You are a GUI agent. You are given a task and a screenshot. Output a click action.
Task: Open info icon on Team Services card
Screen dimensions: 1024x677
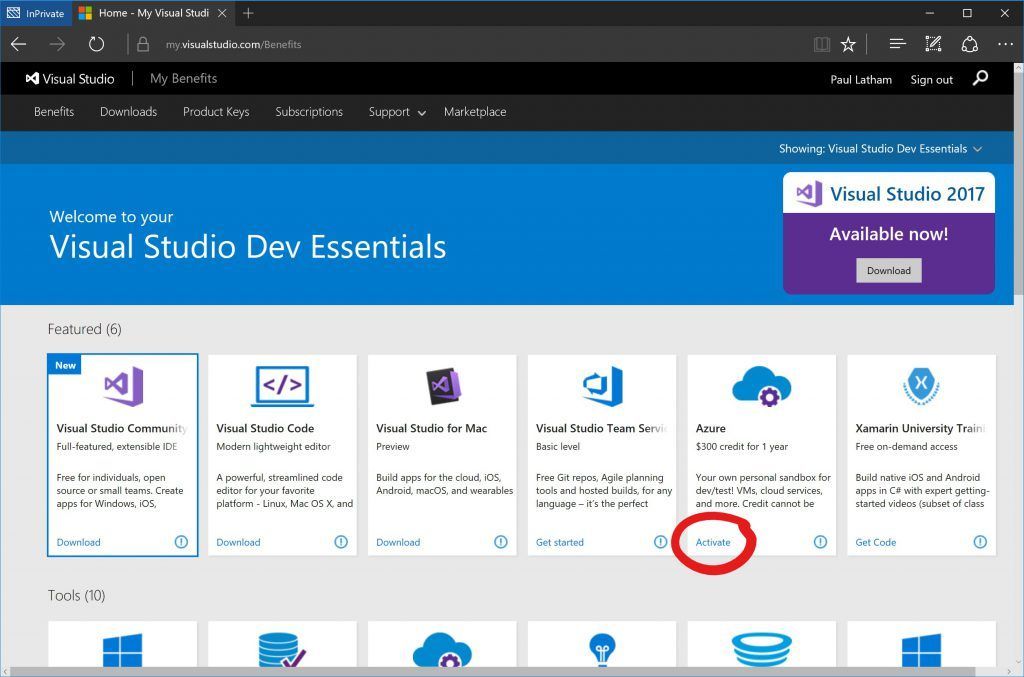pos(660,542)
